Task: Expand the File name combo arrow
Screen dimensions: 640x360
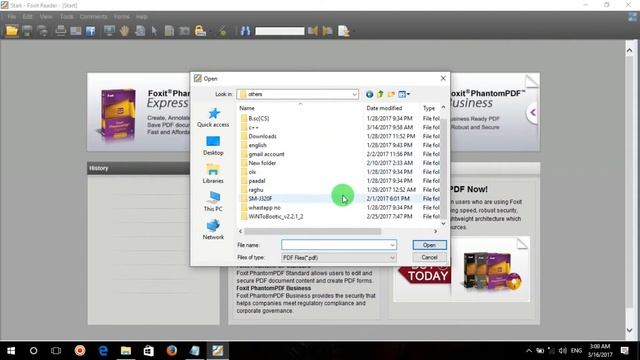Action: click(x=392, y=245)
